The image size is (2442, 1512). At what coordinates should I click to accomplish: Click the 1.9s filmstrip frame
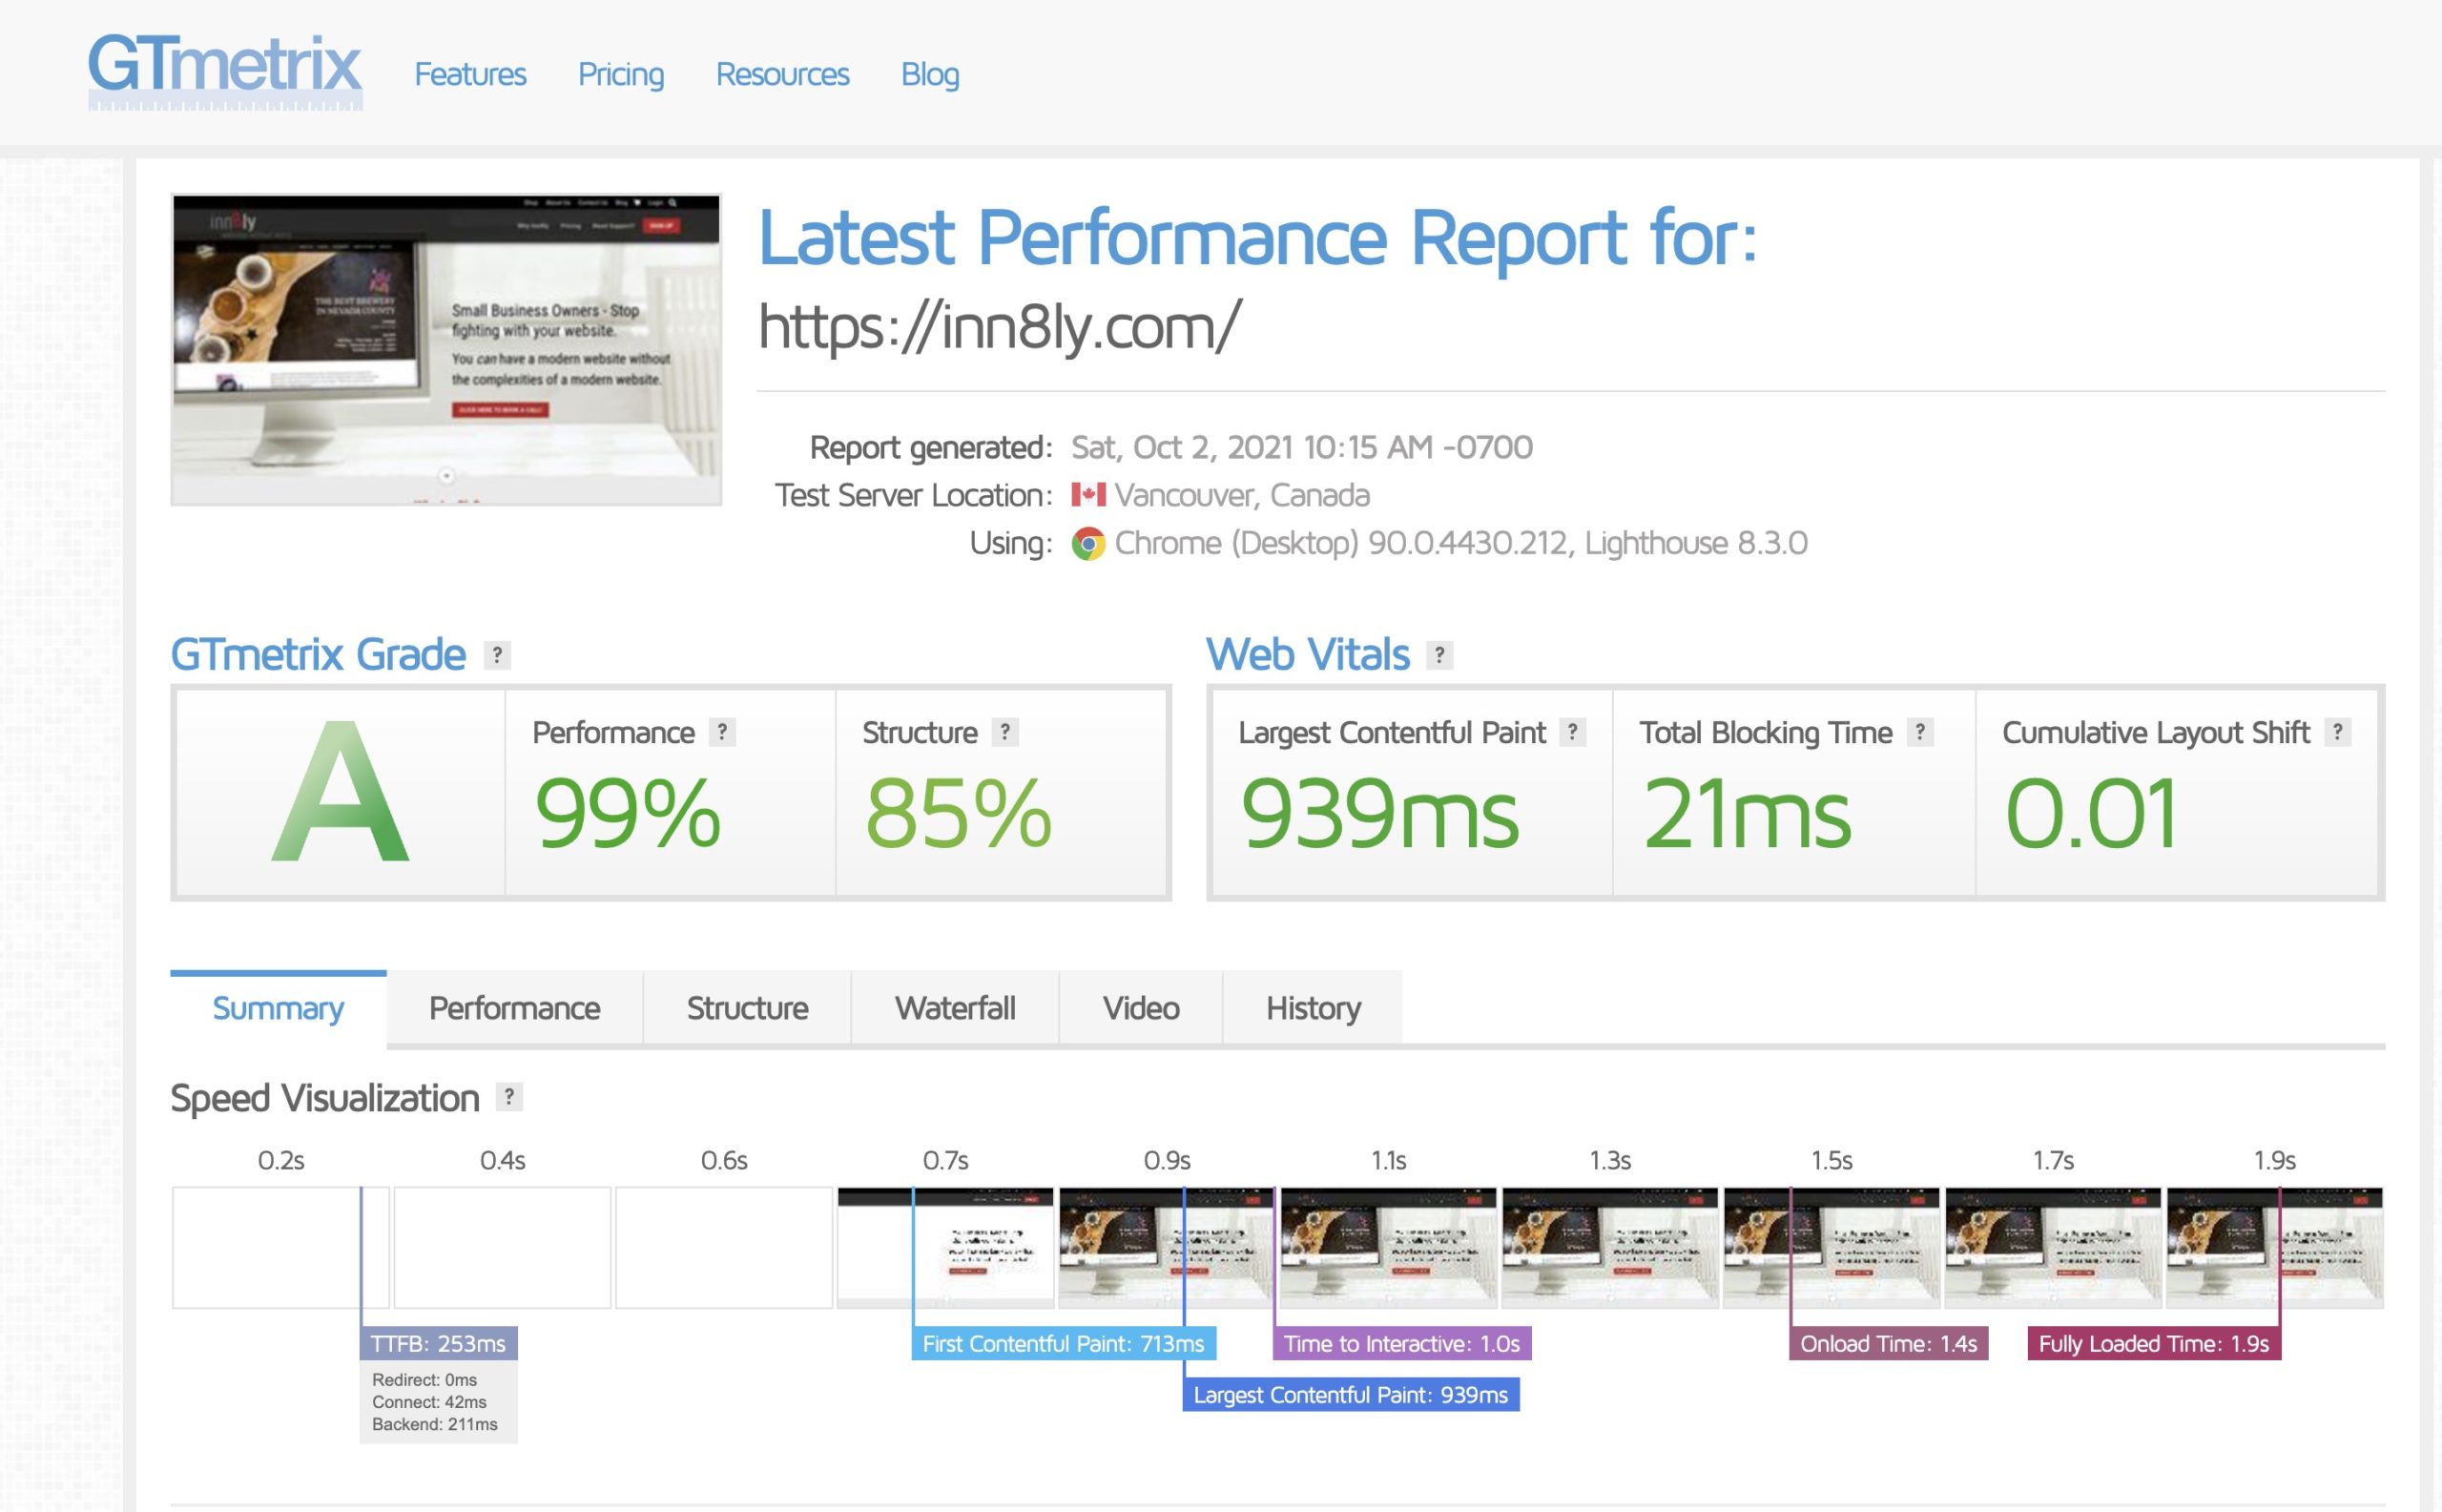[2275, 1247]
